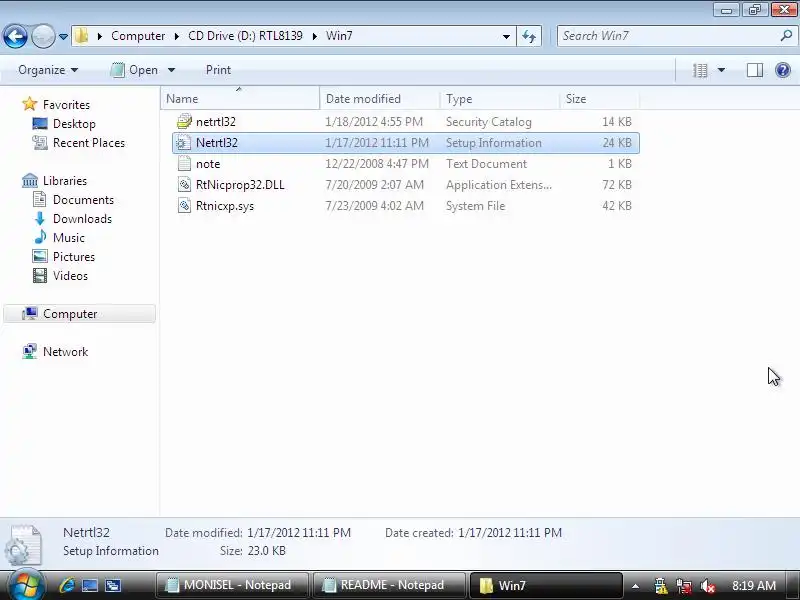The image size is (800, 600).
Task: Select the RtNicprop32.DLL file name
Action: click(240, 185)
